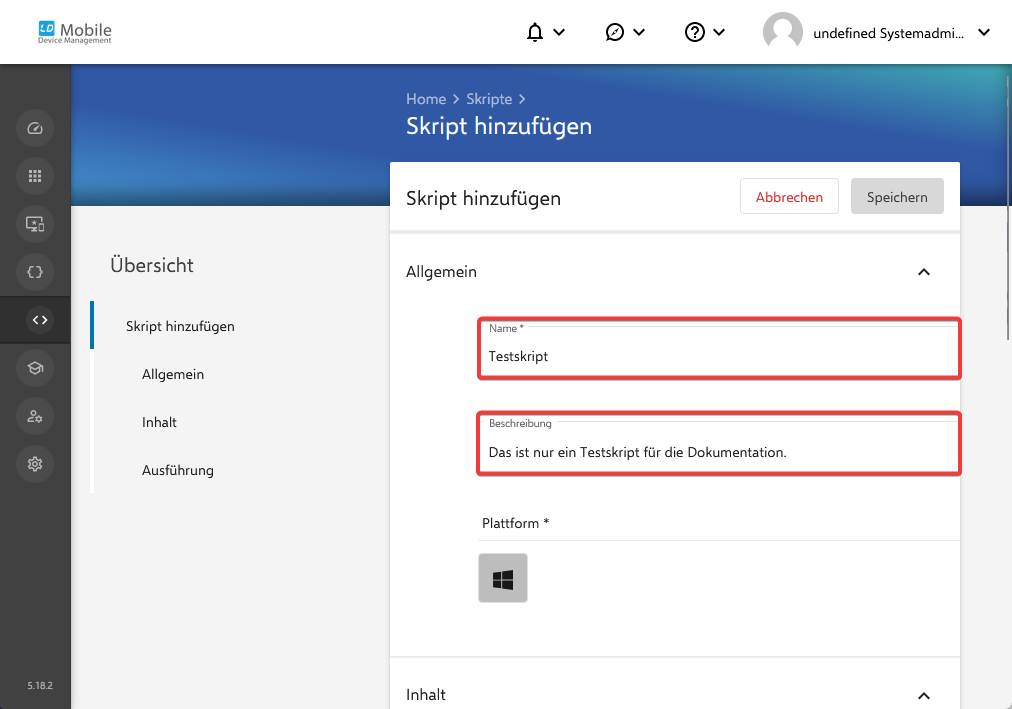Jump to Ausführung in the Übersicht list

tap(178, 470)
